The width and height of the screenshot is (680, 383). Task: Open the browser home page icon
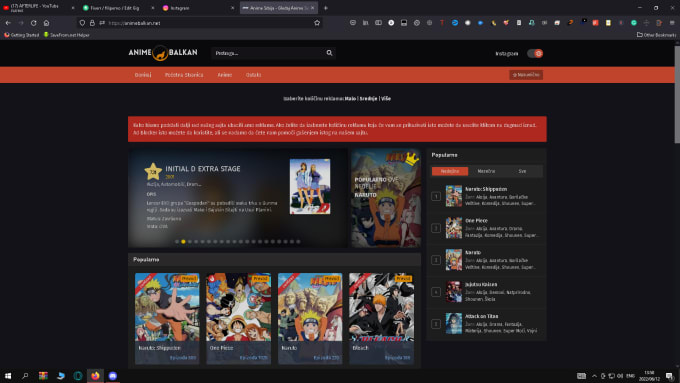pyautogui.click(x=46, y=23)
